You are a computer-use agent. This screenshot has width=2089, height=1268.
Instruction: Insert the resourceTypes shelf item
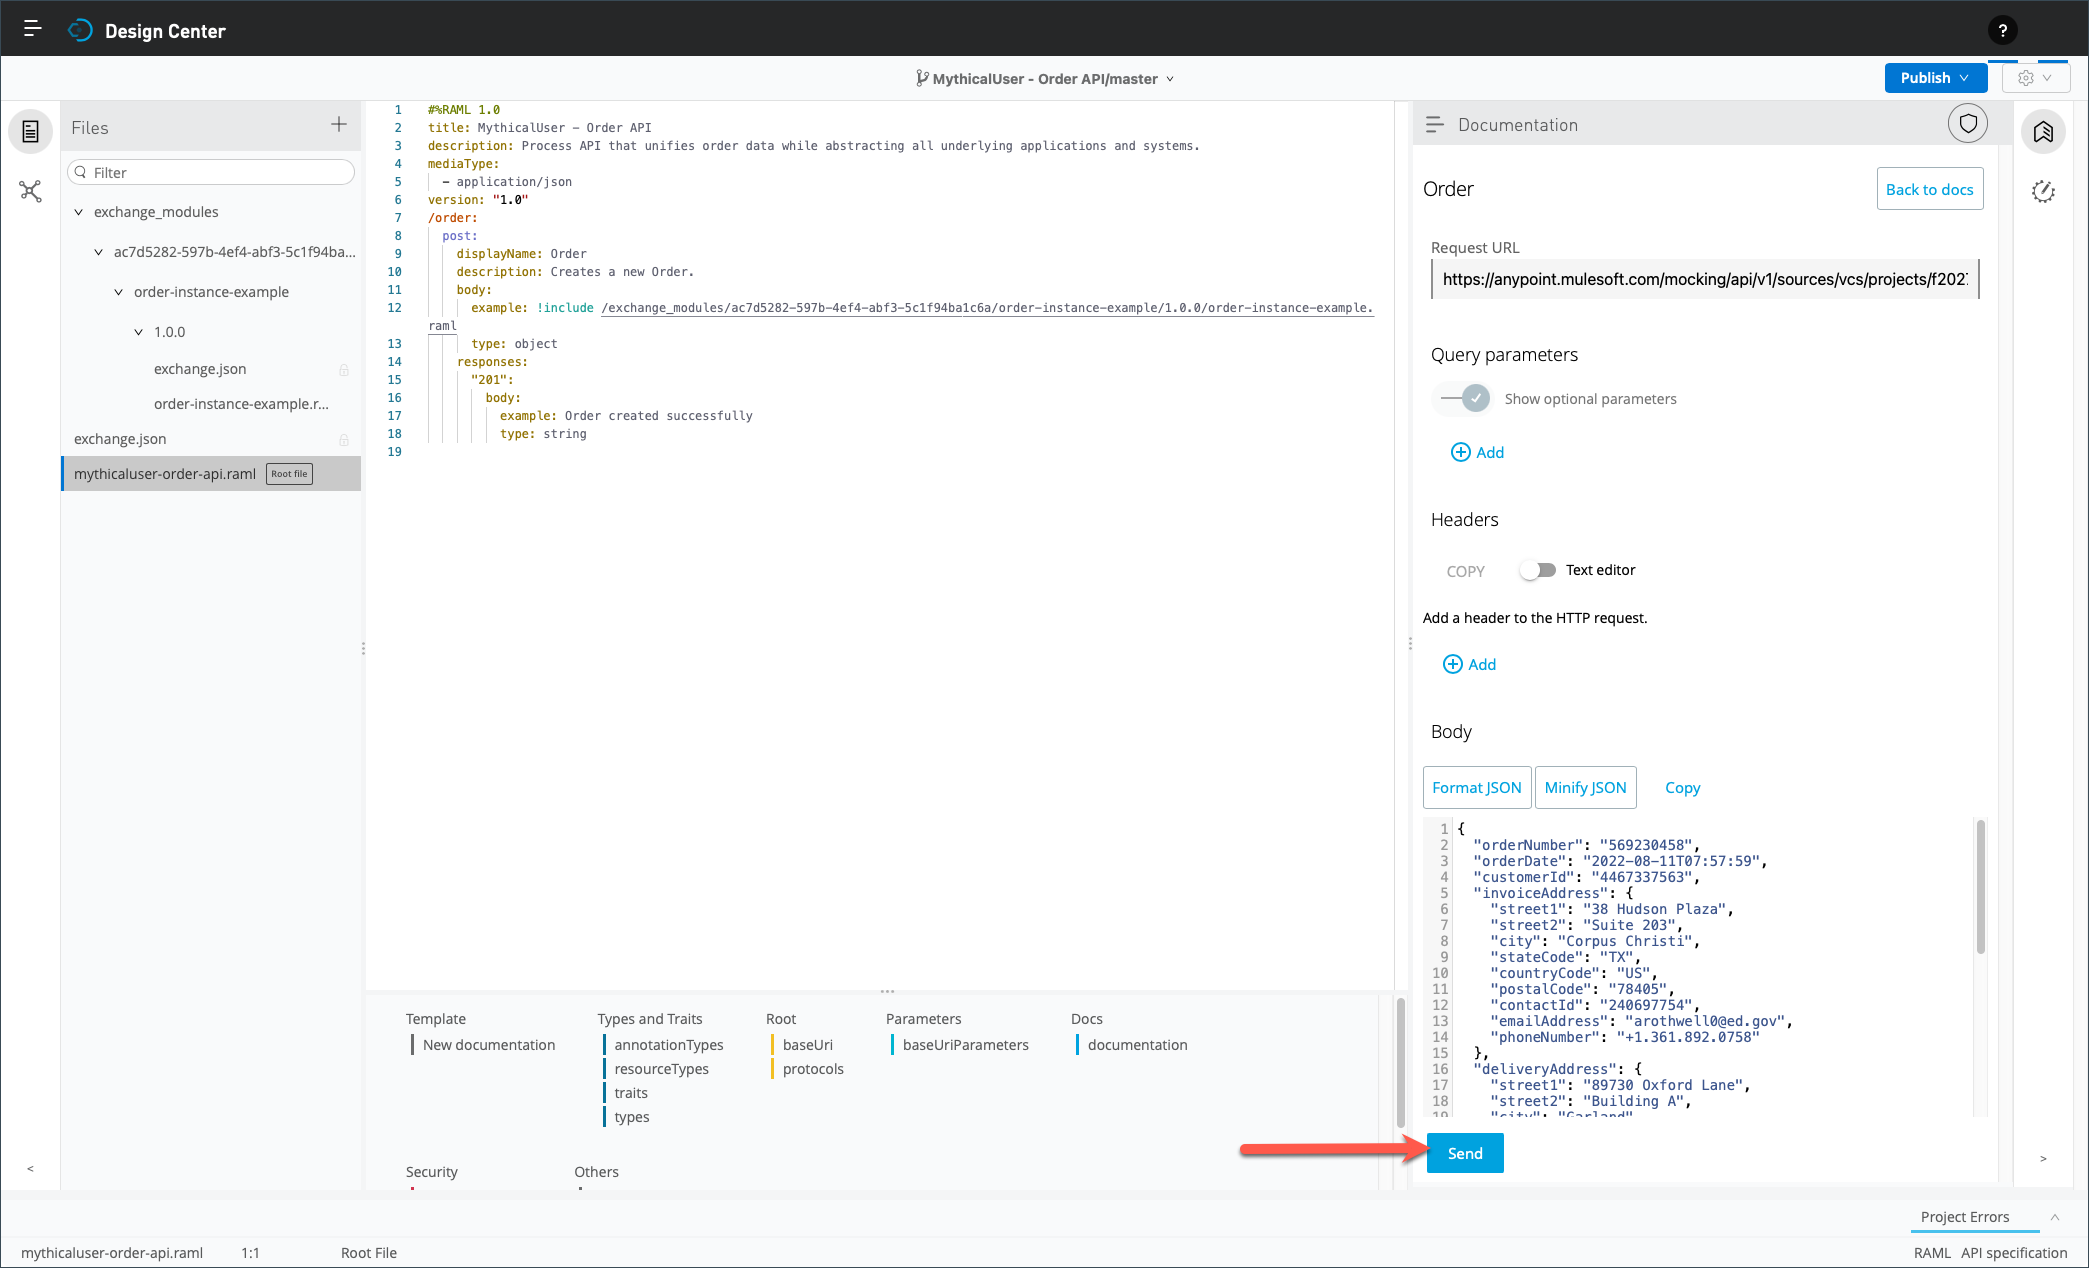(661, 1068)
